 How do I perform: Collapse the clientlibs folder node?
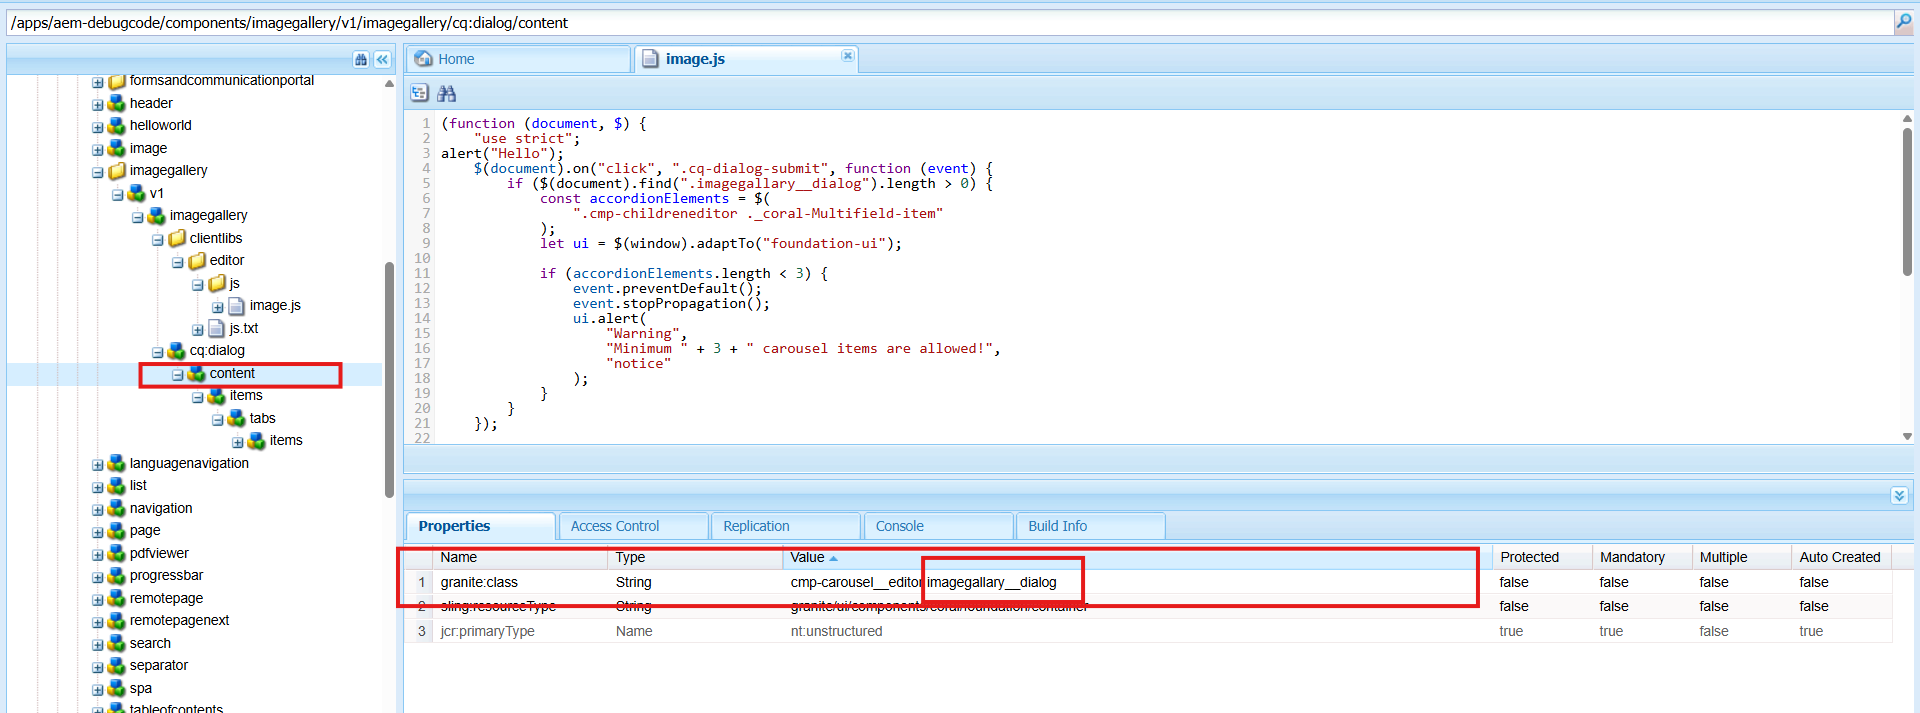(x=158, y=240)
